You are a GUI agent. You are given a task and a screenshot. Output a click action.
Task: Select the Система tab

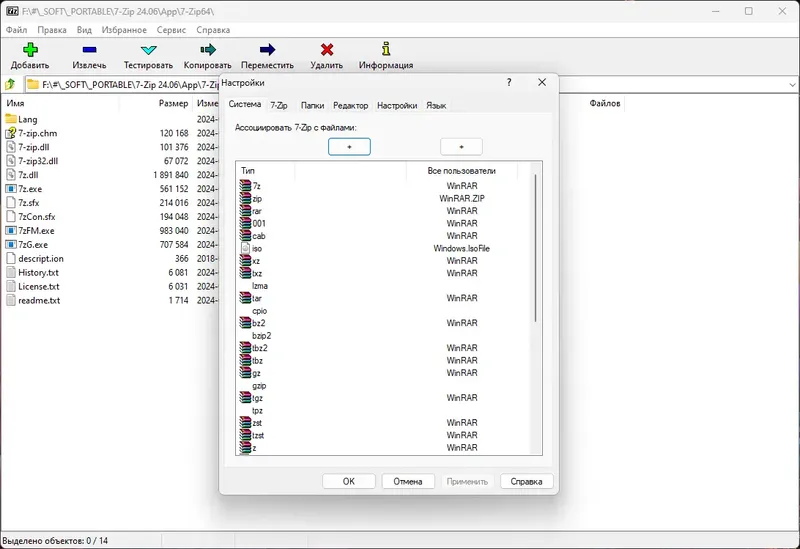(x=245, y=104)
